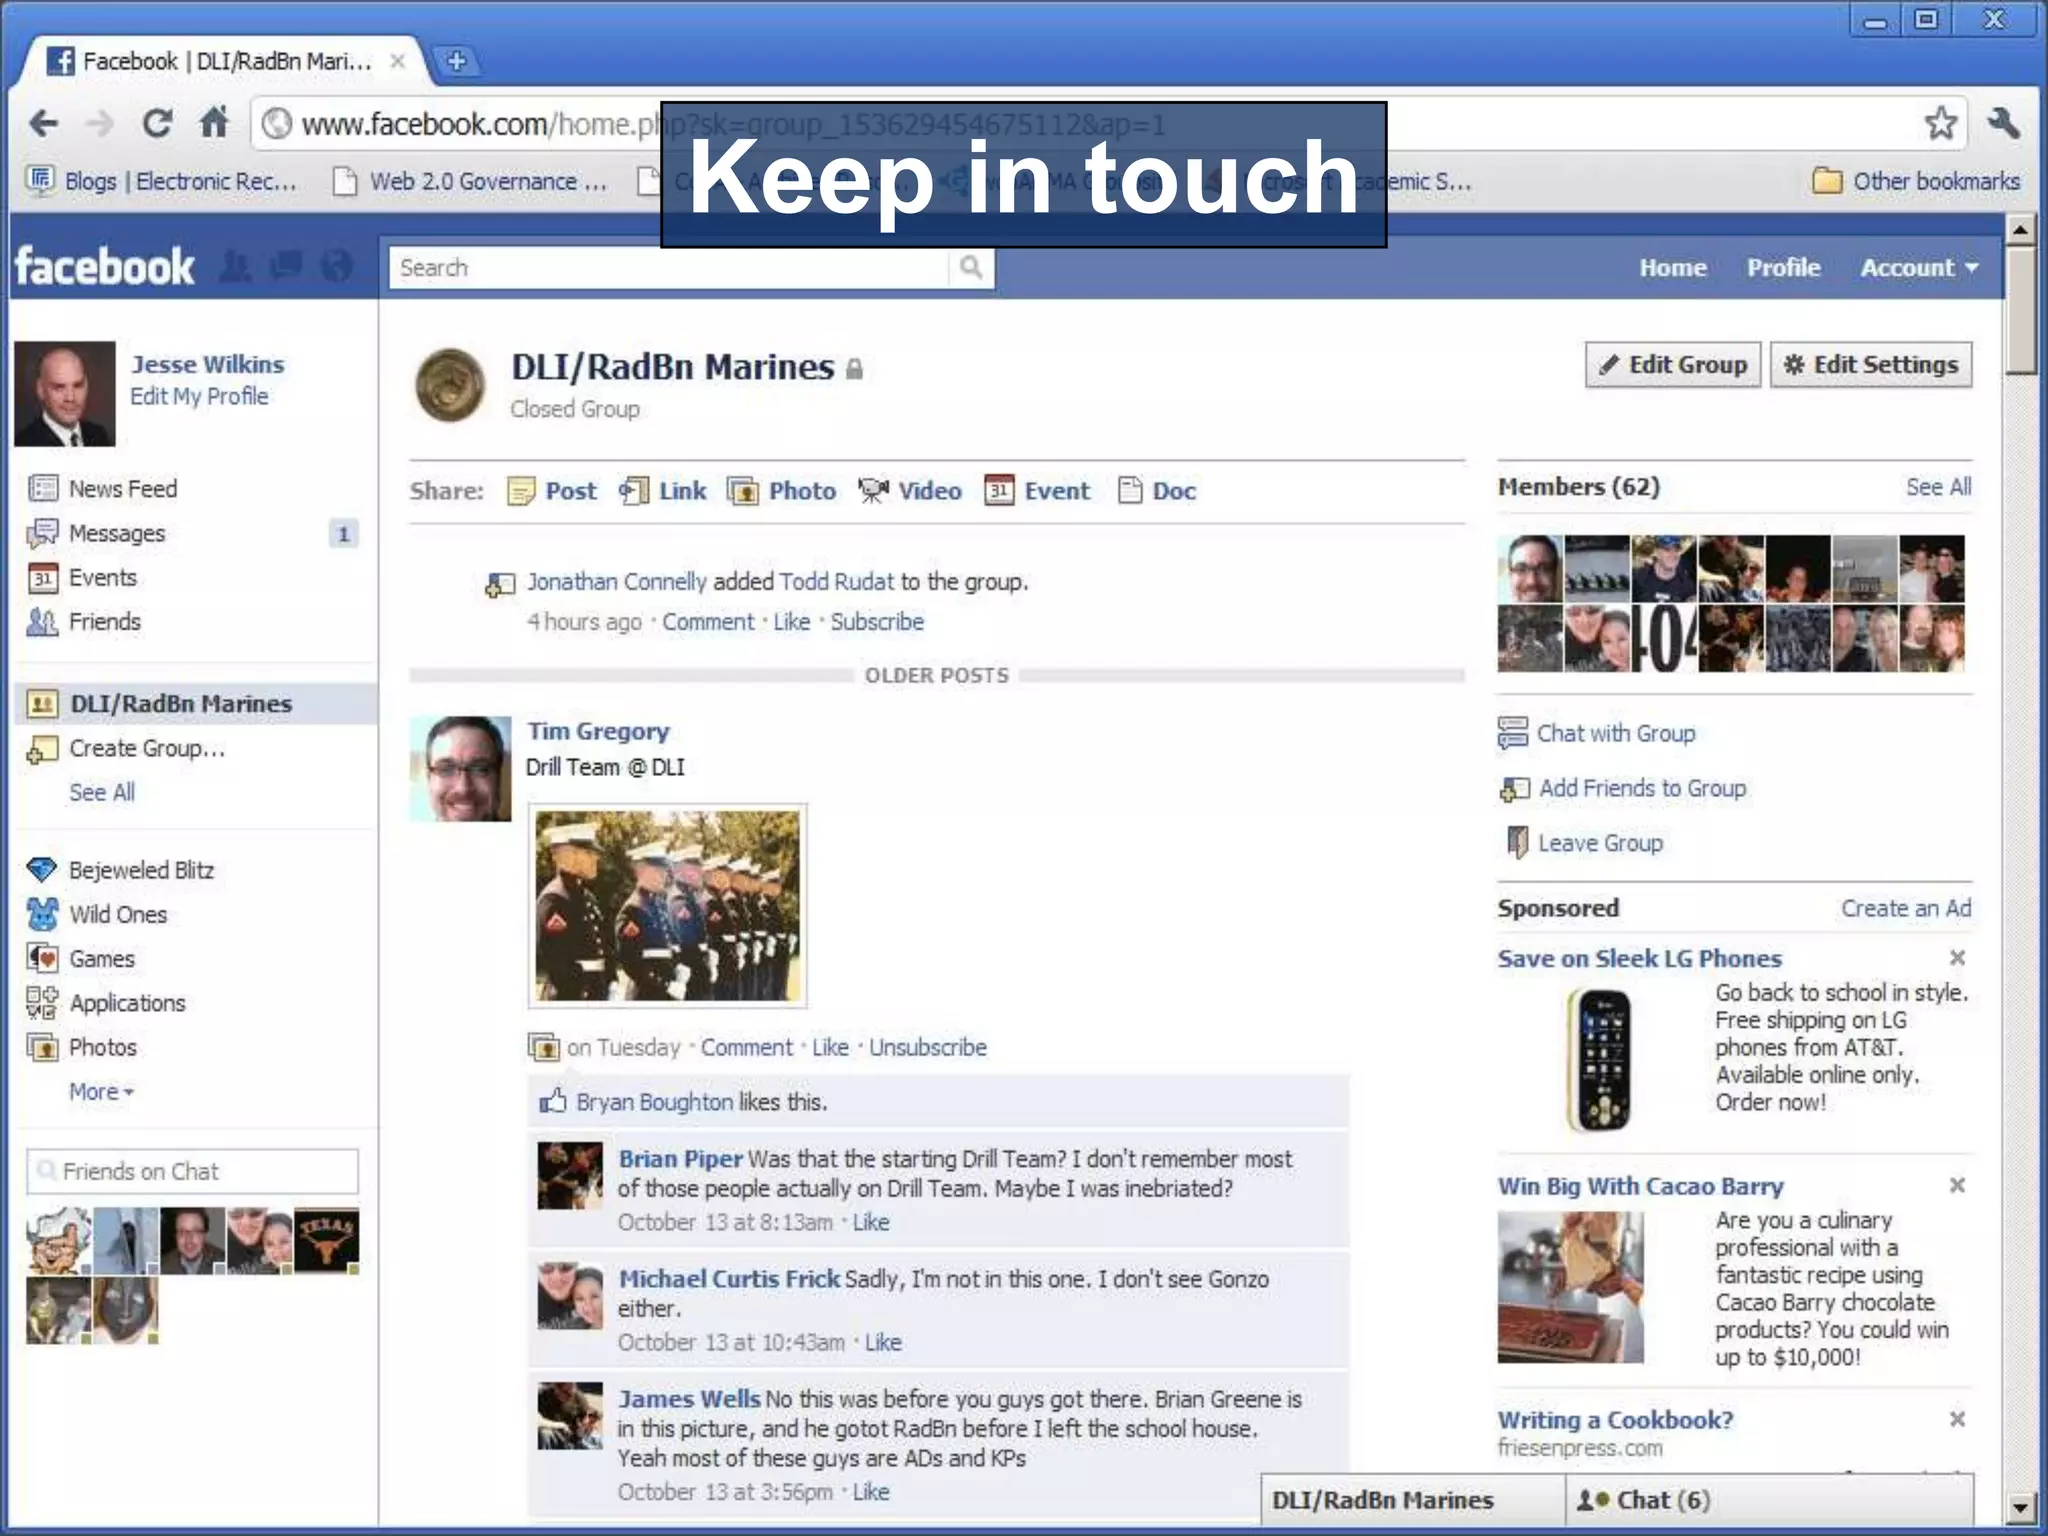The image size is (2048, 1536).
Task: Open Chat (6) bar
Action: click(x=1769, y=1500)
